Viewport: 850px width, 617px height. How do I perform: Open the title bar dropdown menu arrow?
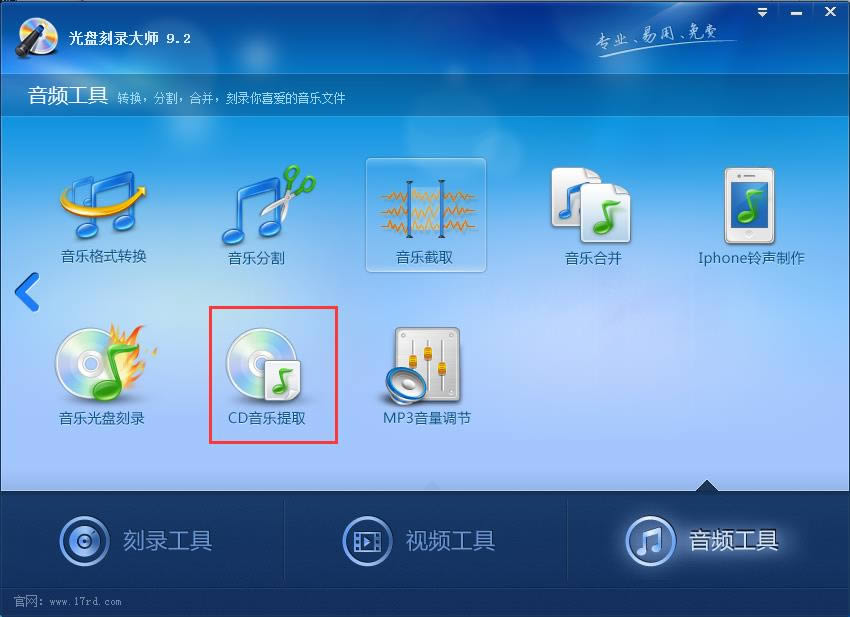click(762, 12)
